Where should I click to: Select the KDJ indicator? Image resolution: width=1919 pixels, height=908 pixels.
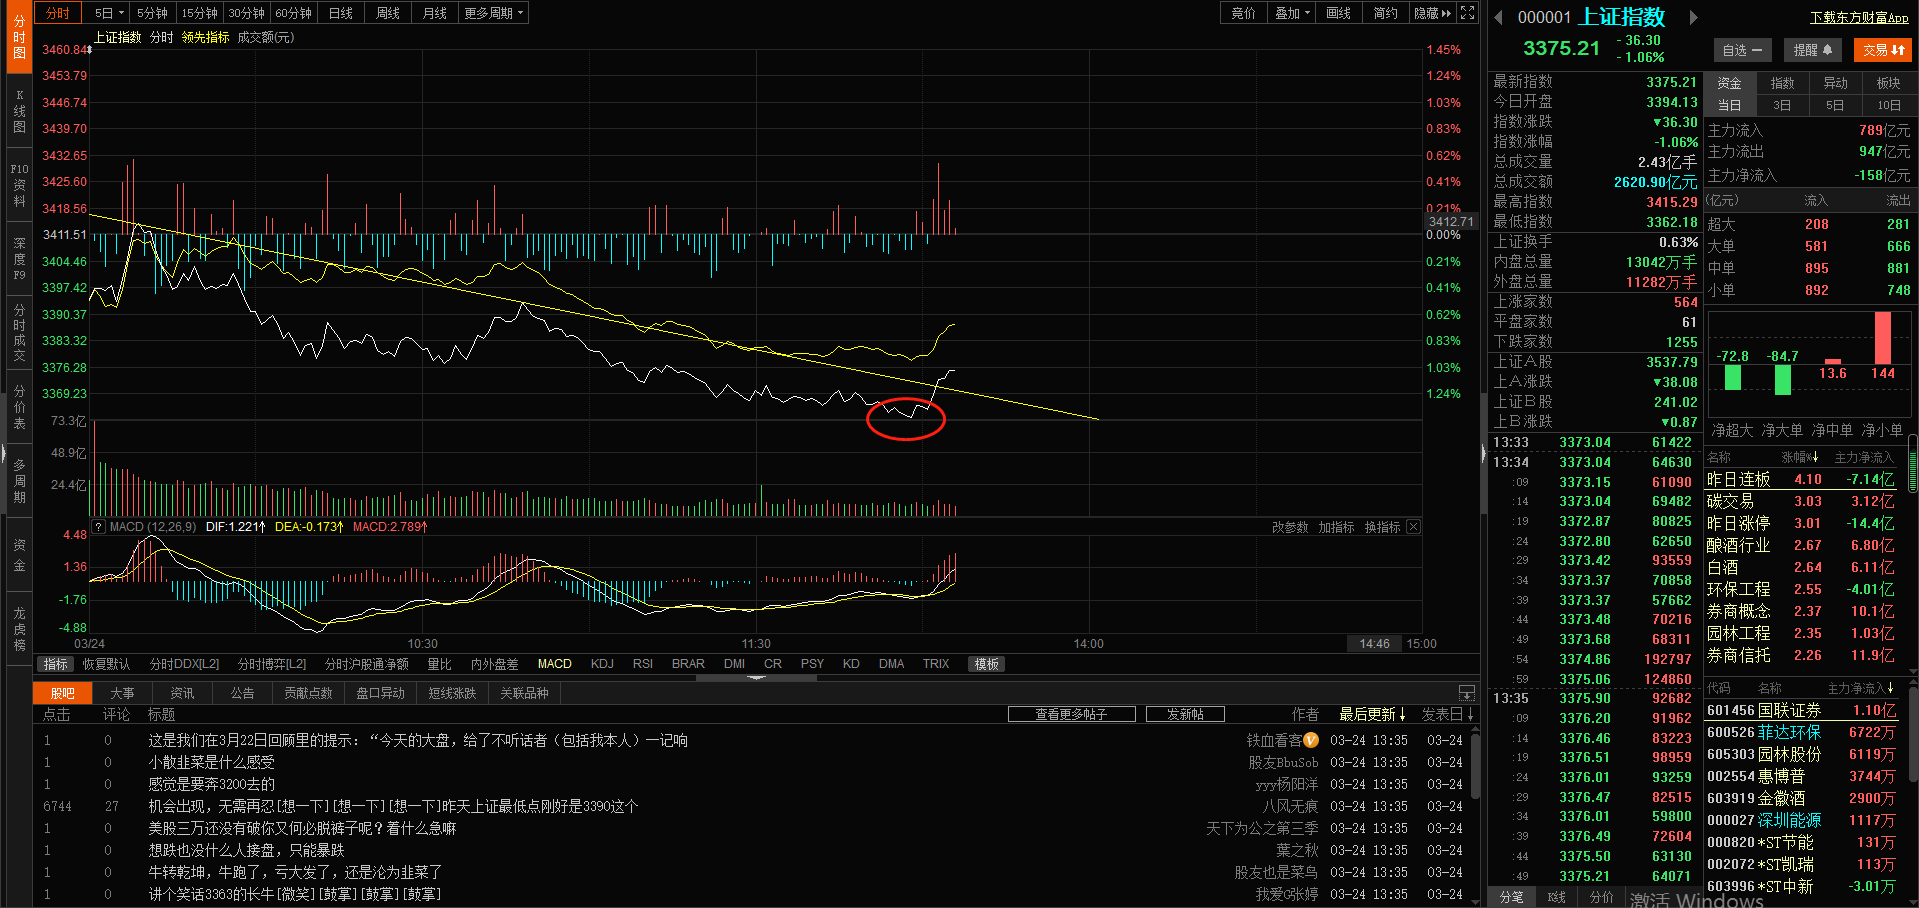(x=602, y=664)
